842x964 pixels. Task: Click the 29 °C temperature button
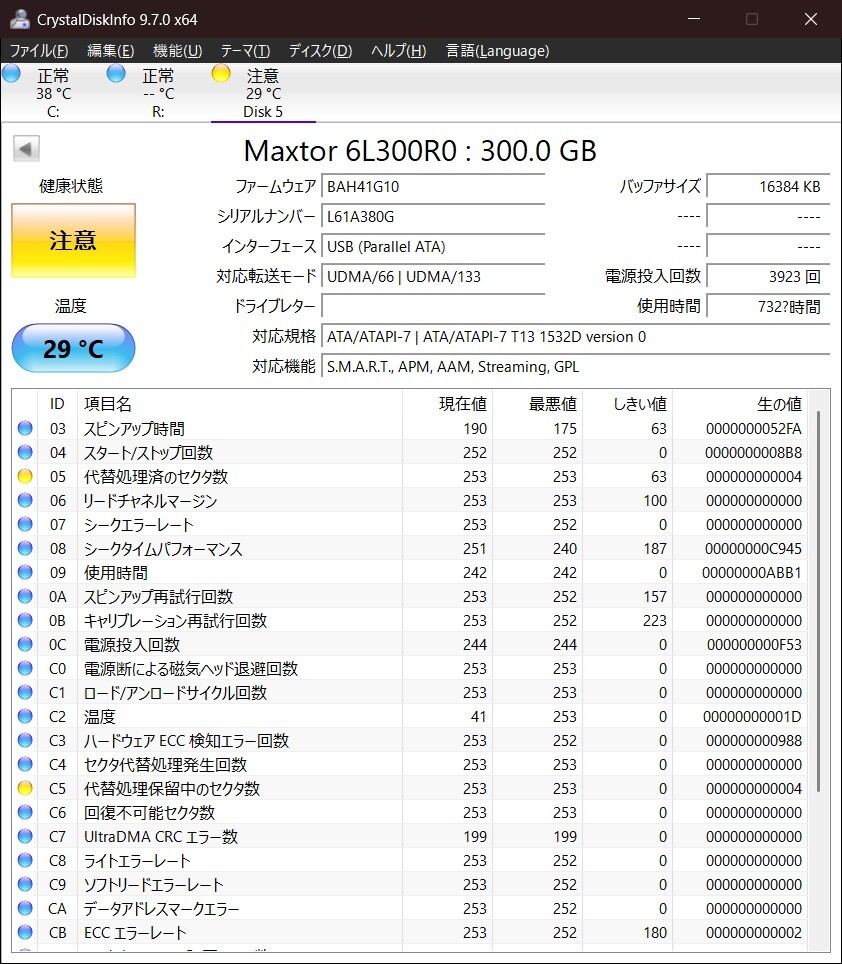pyautogui.click(x=73, y=349)
